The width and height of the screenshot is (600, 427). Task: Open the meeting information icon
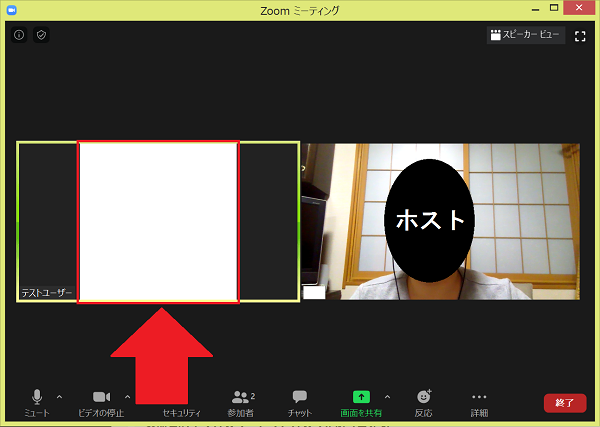click(19, 35)
